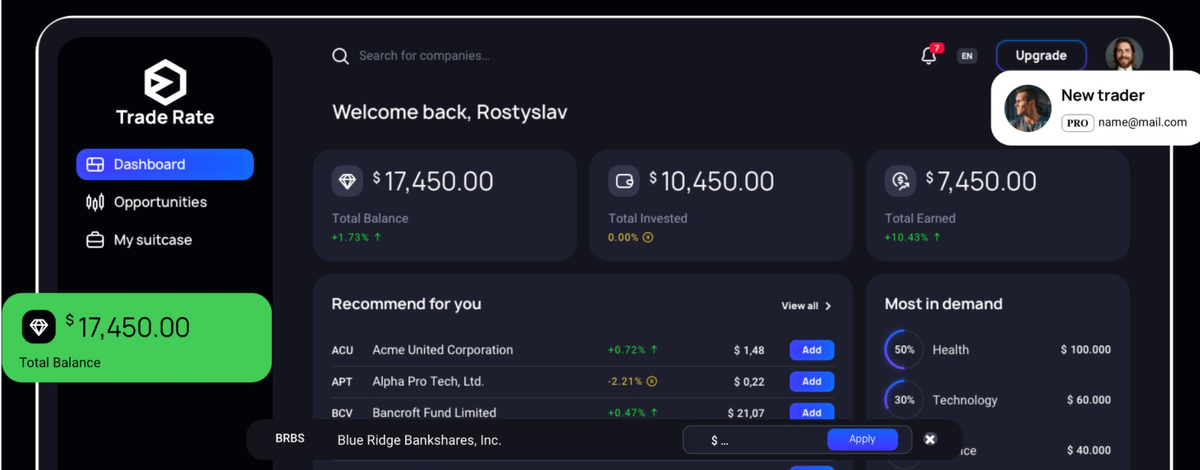
Task: Select Dashboard in the sidebar
Action: (165, 164)
